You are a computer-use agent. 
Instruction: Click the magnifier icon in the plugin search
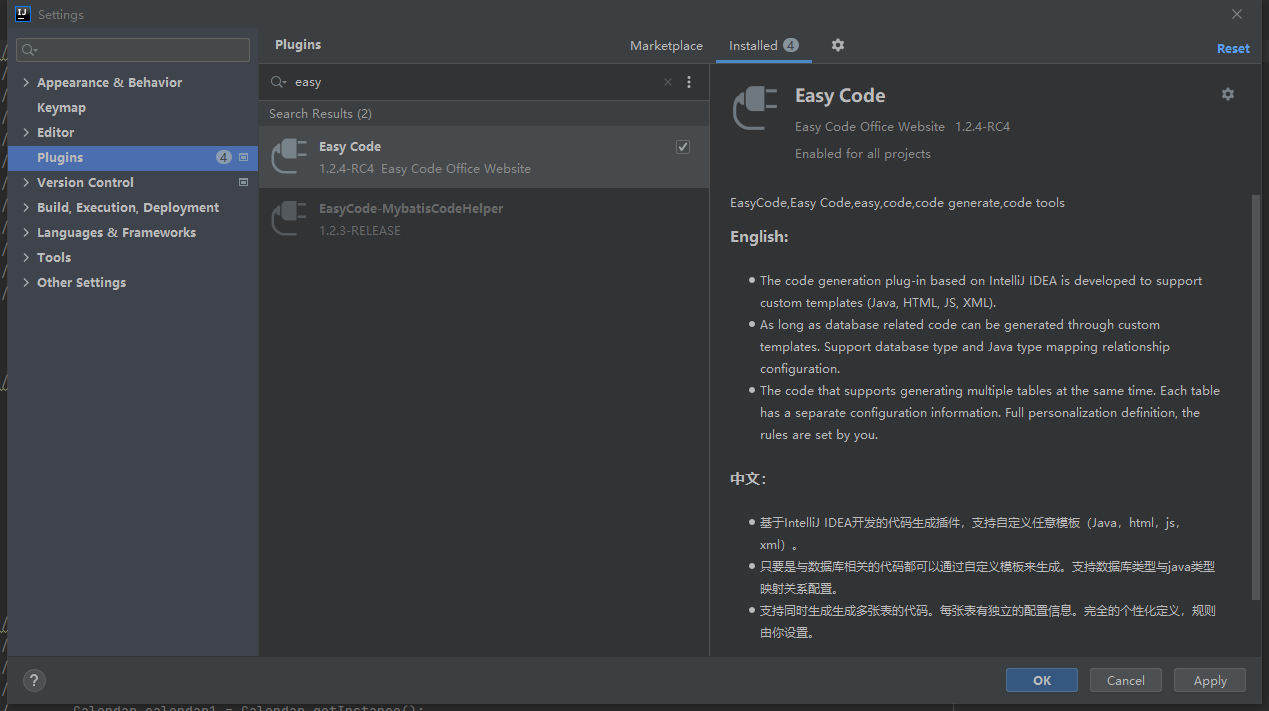coord(279,82)
